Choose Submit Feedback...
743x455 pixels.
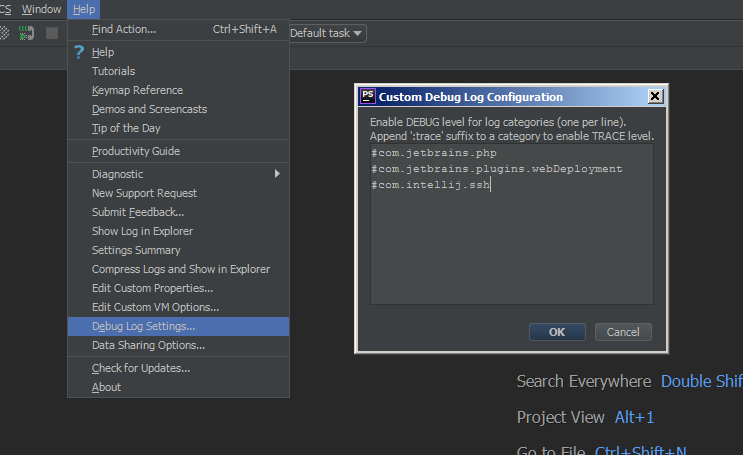point(178,212)
